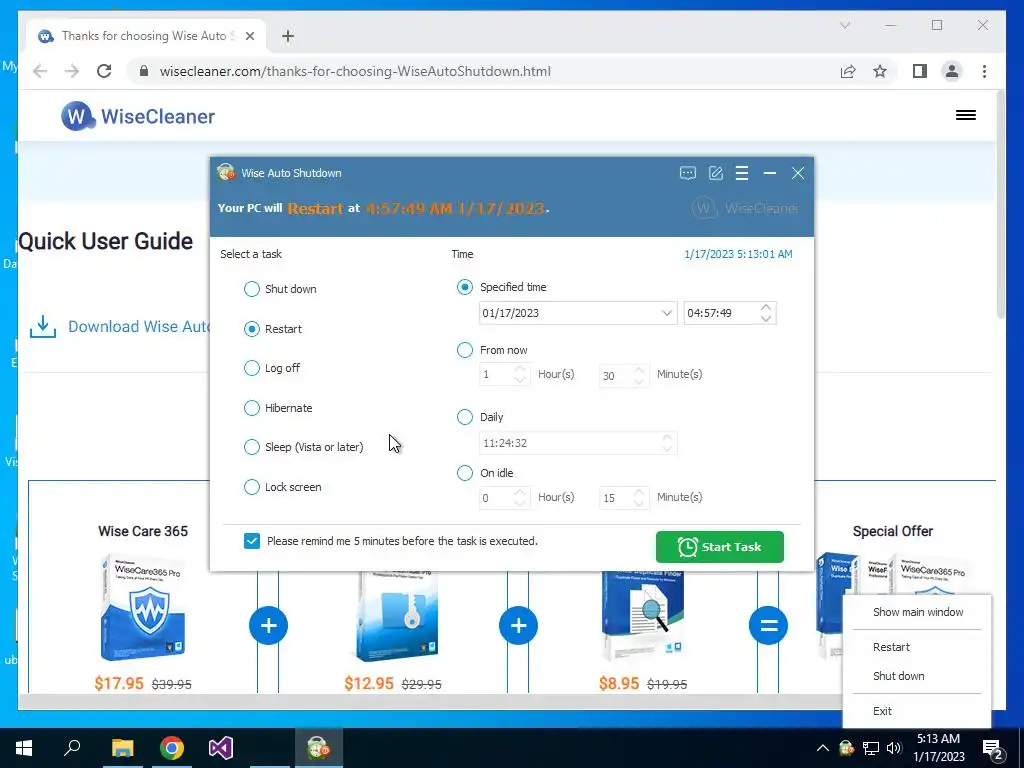This screenshot has height=768, width=1024.
Task: Open the Chrome three-dot menu
Action: coord(984,71)
